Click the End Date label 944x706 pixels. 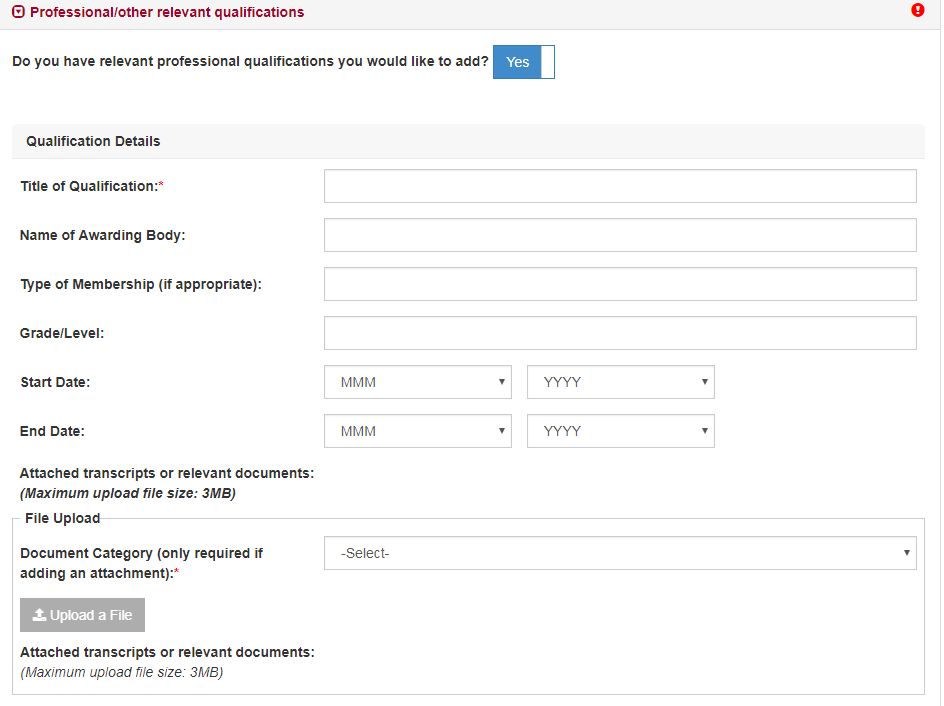(52, 431)
